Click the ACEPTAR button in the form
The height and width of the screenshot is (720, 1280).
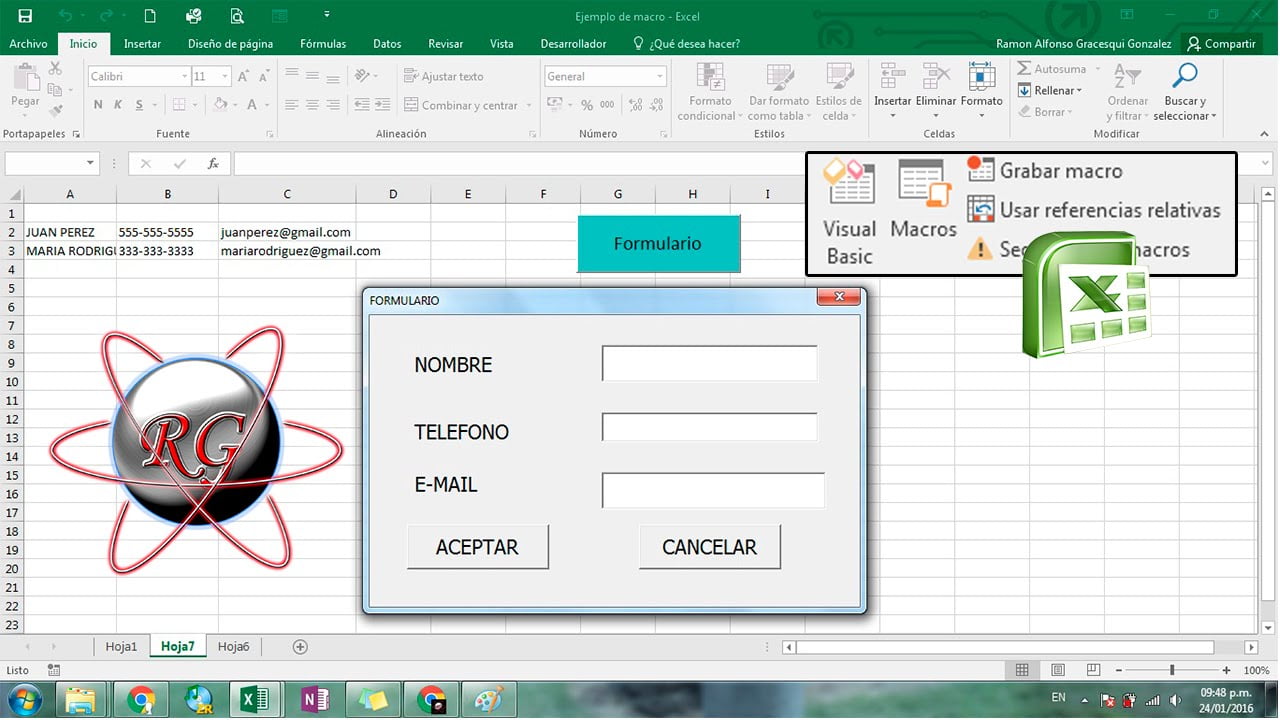pos(477,547)
